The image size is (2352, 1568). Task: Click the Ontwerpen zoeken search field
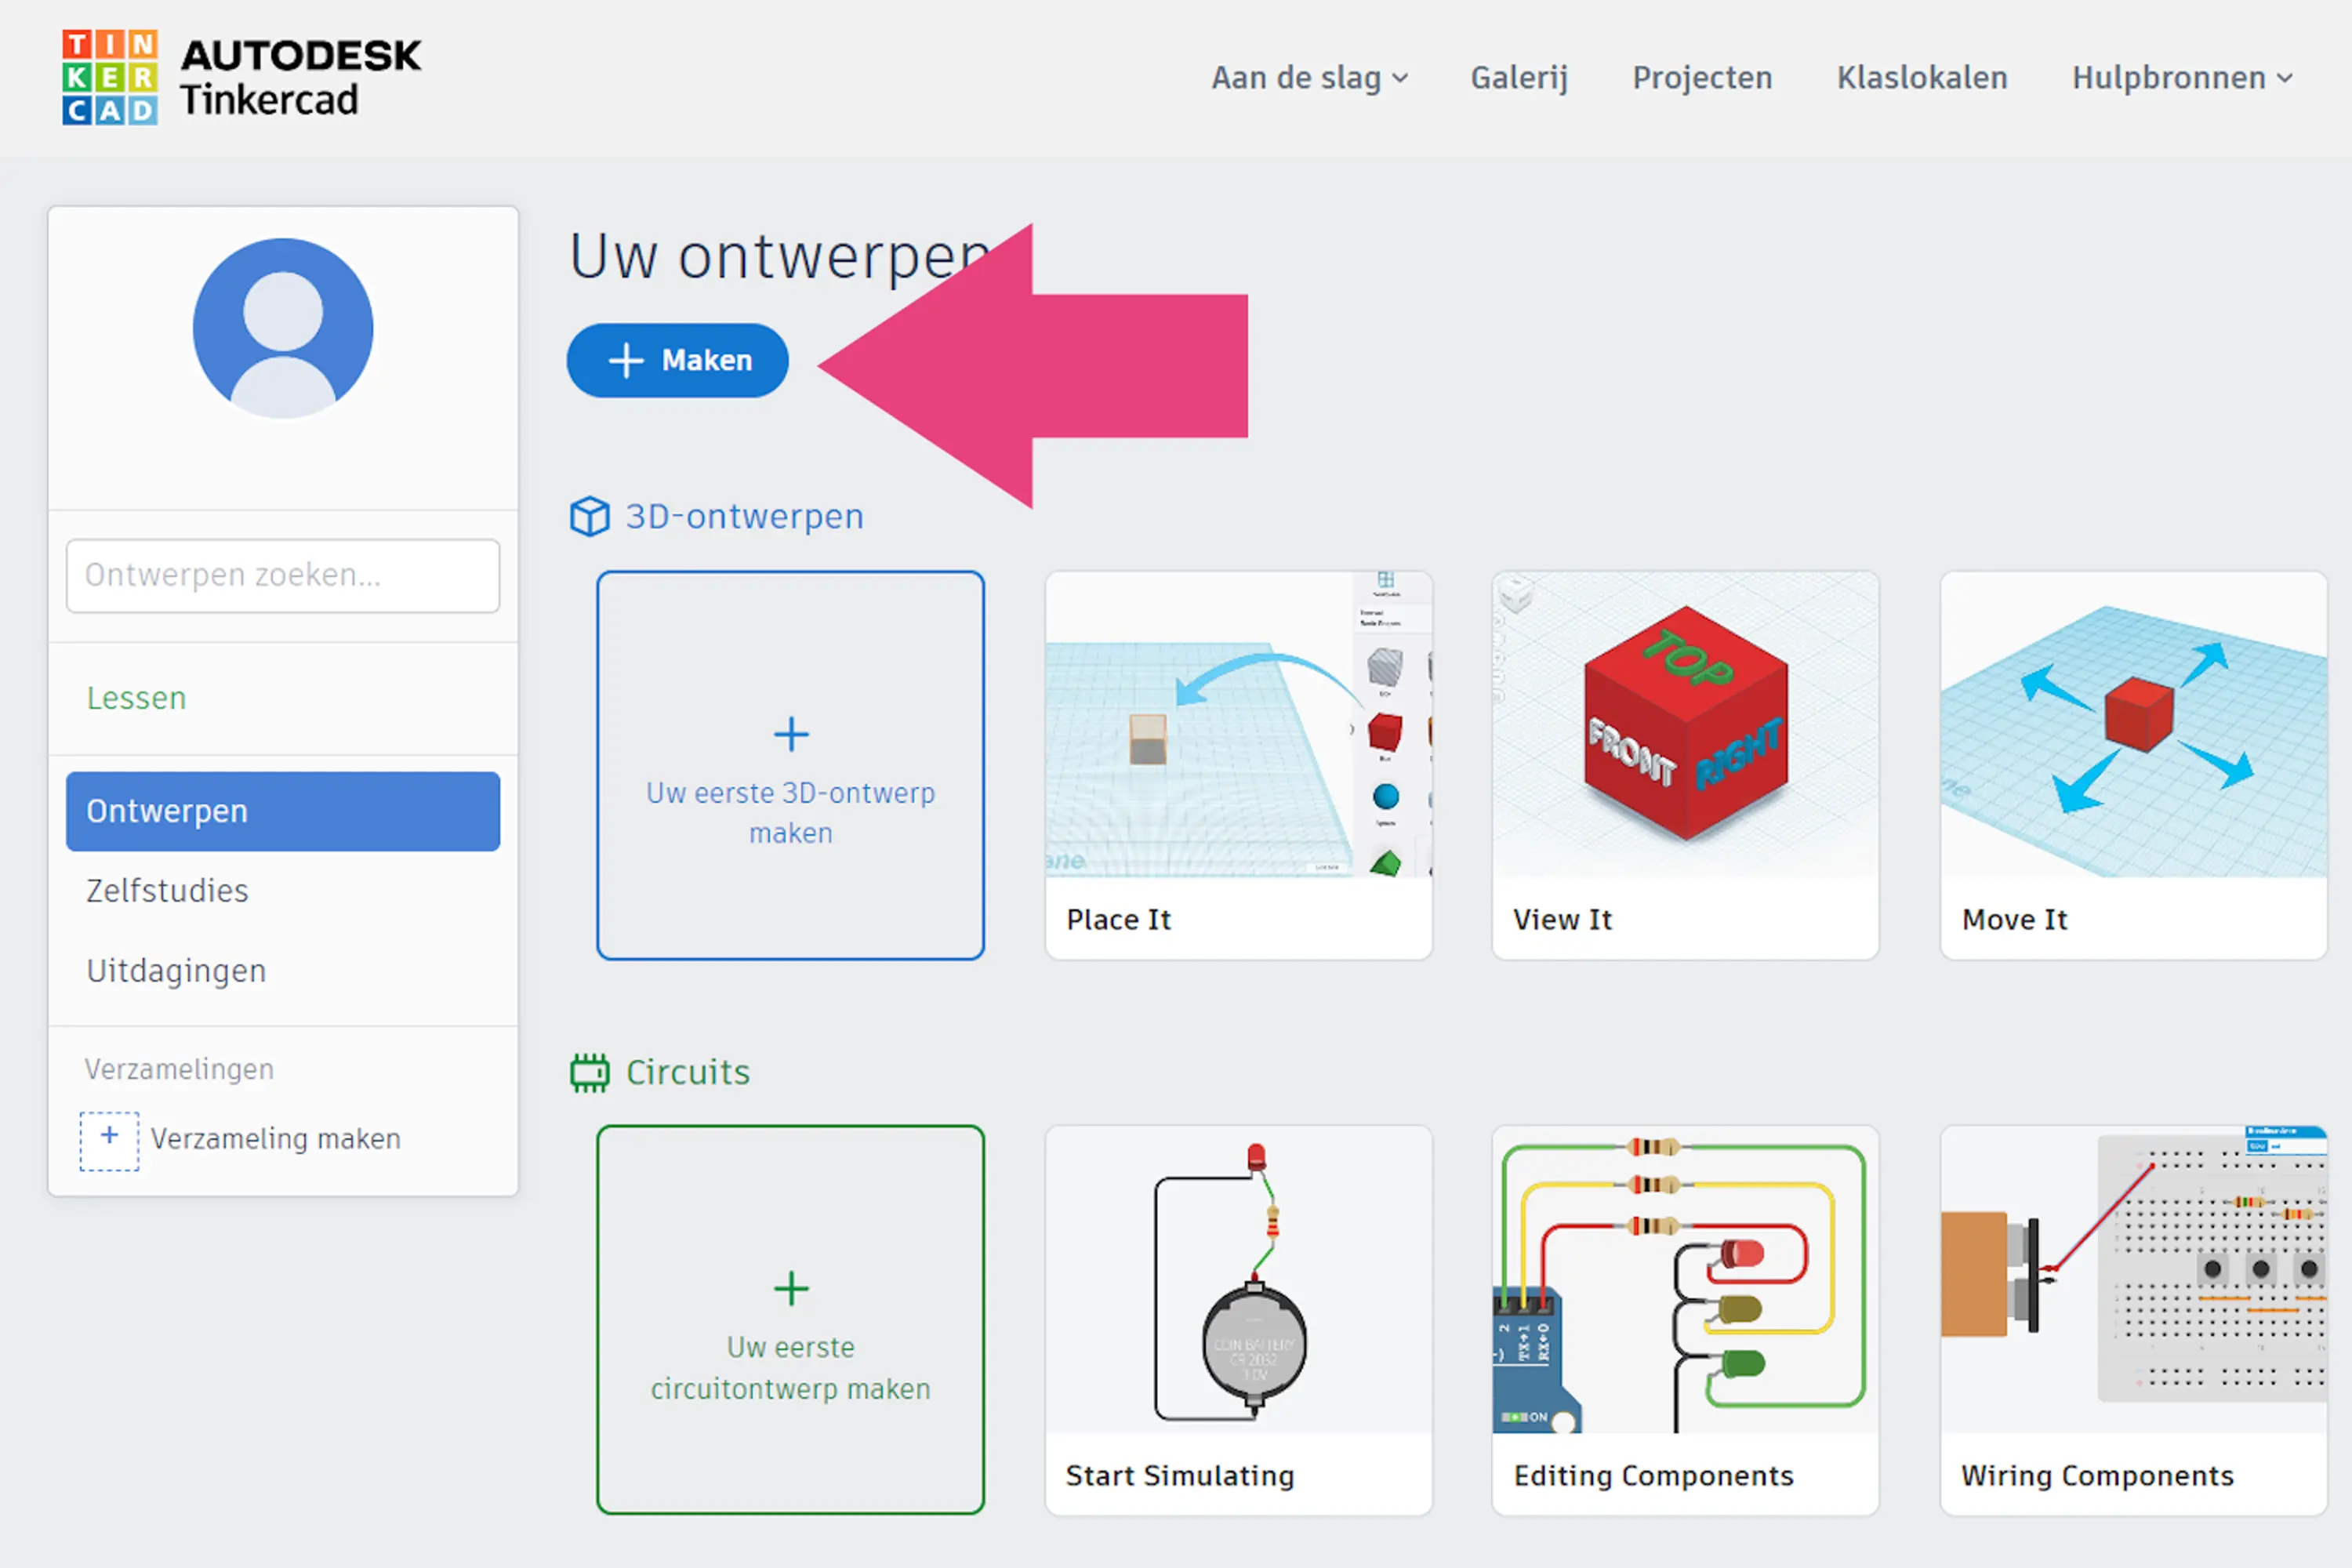click(x=283, y=575)
